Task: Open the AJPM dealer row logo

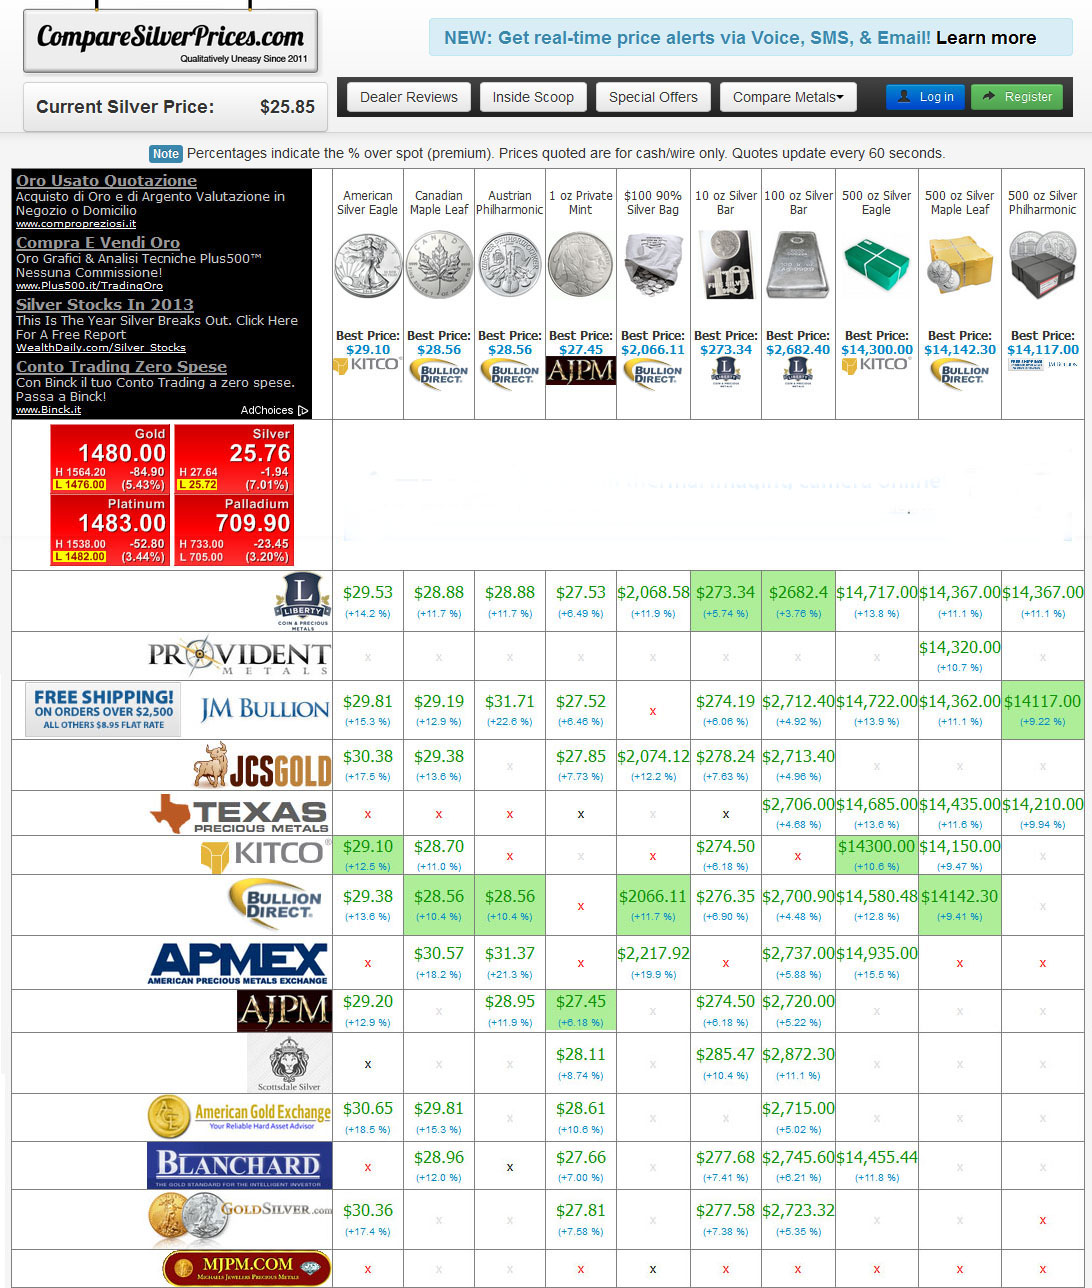Action: point(284,1011)
